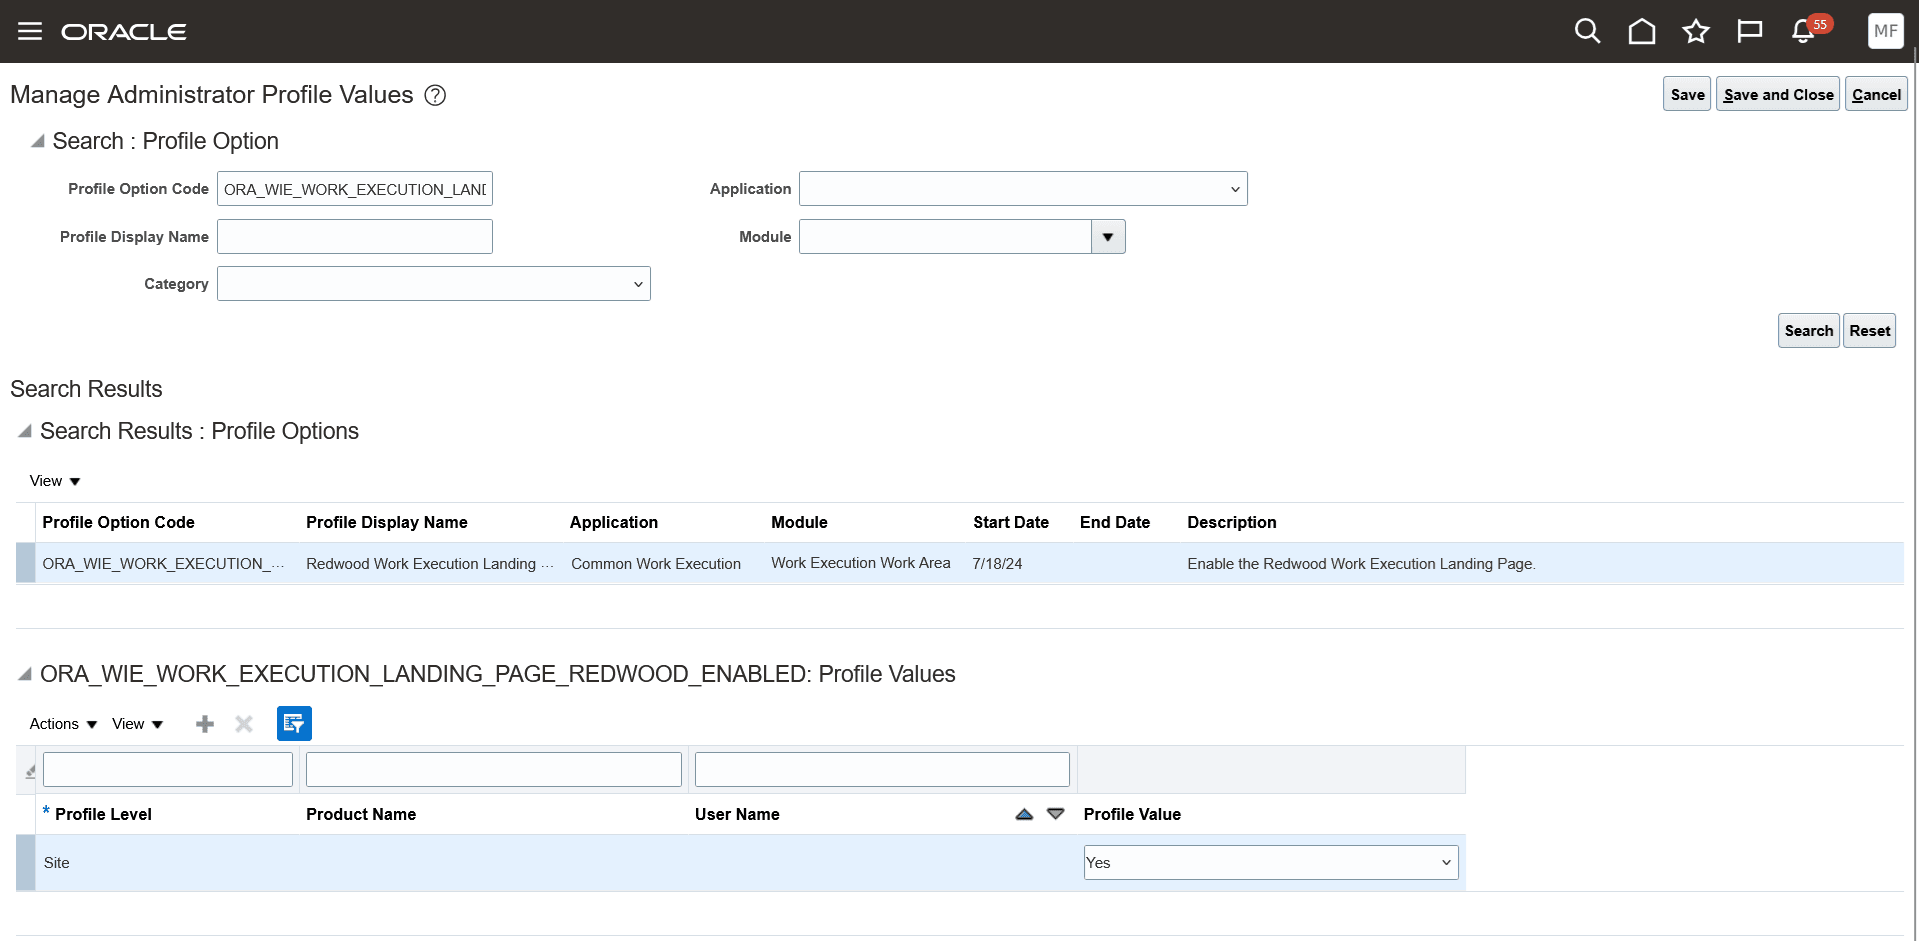The image size is (1919, 941).
Task: Open the MF user profile menu
Action: tap(1886, 31)
